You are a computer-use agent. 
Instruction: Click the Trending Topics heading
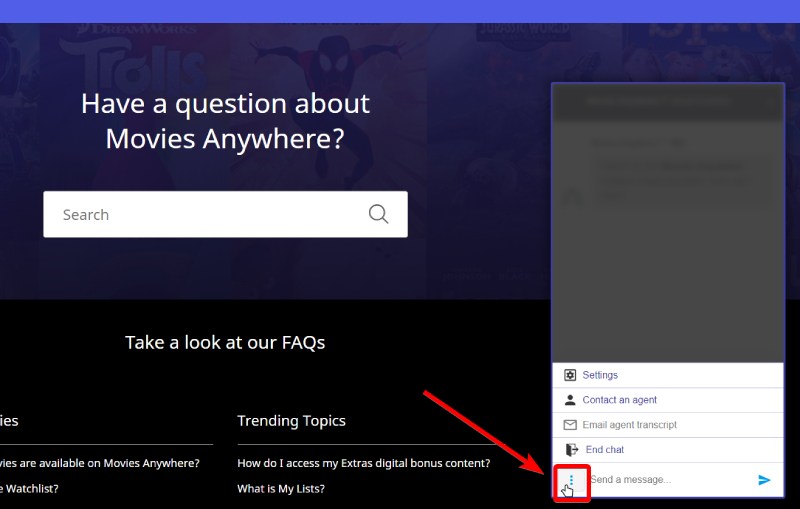291,421
